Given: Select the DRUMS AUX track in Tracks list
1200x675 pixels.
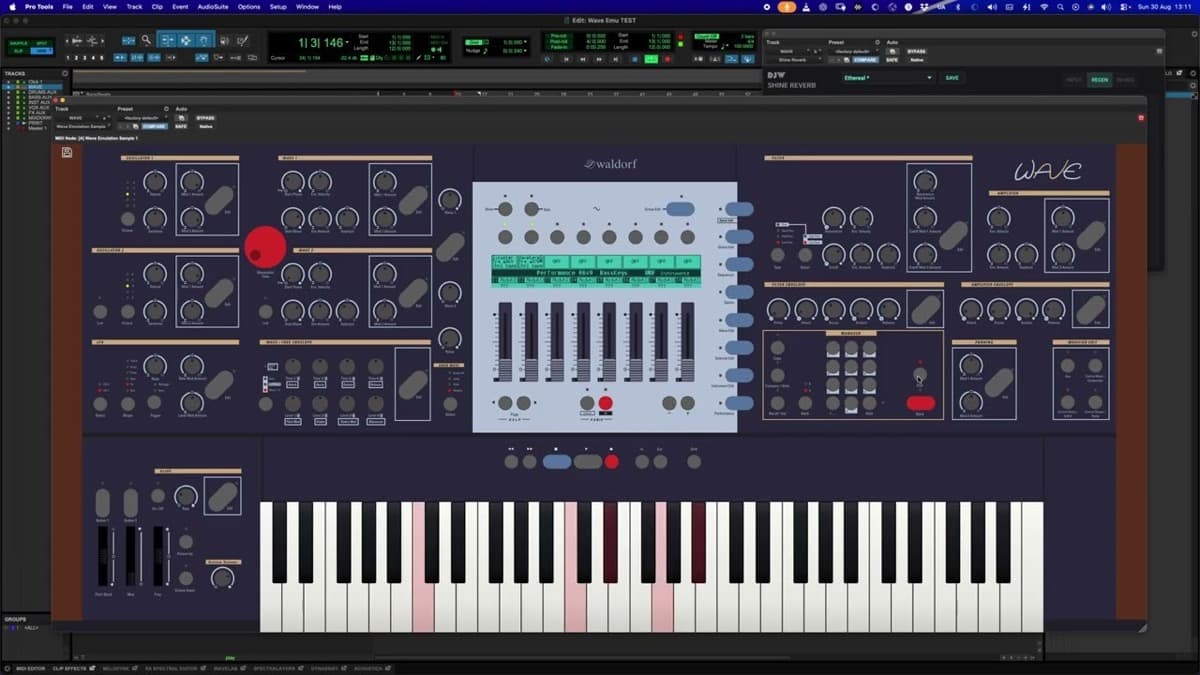Looking at the screenshot, I should pos(40,92).
